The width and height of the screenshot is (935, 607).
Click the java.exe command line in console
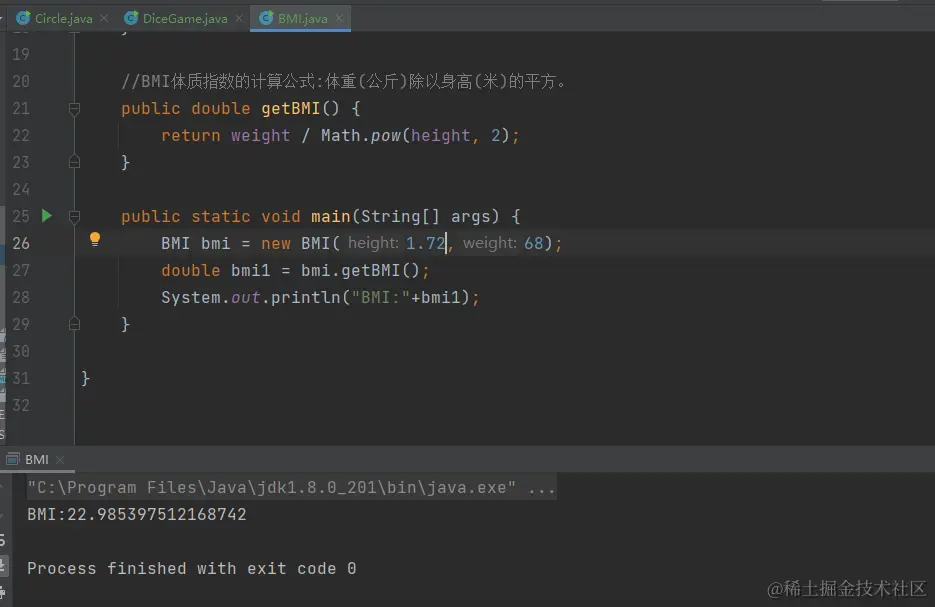coord(291,488)
